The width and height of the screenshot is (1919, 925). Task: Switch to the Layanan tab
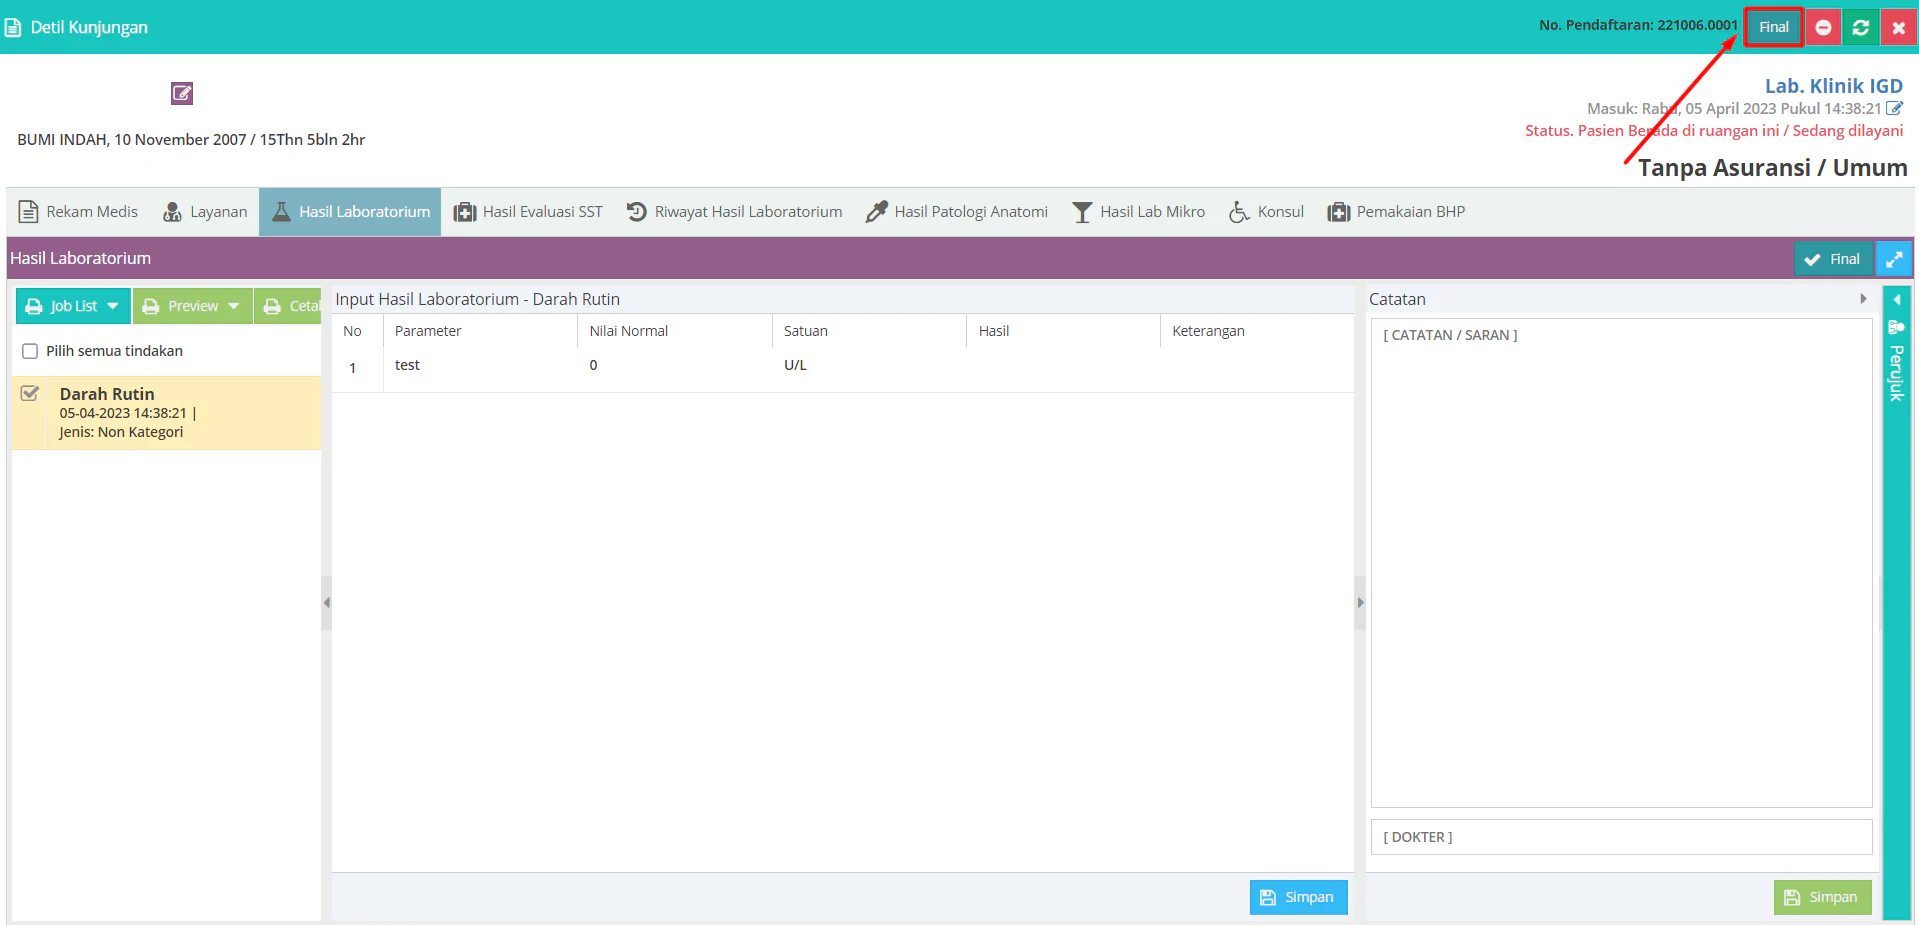point(205,212)
